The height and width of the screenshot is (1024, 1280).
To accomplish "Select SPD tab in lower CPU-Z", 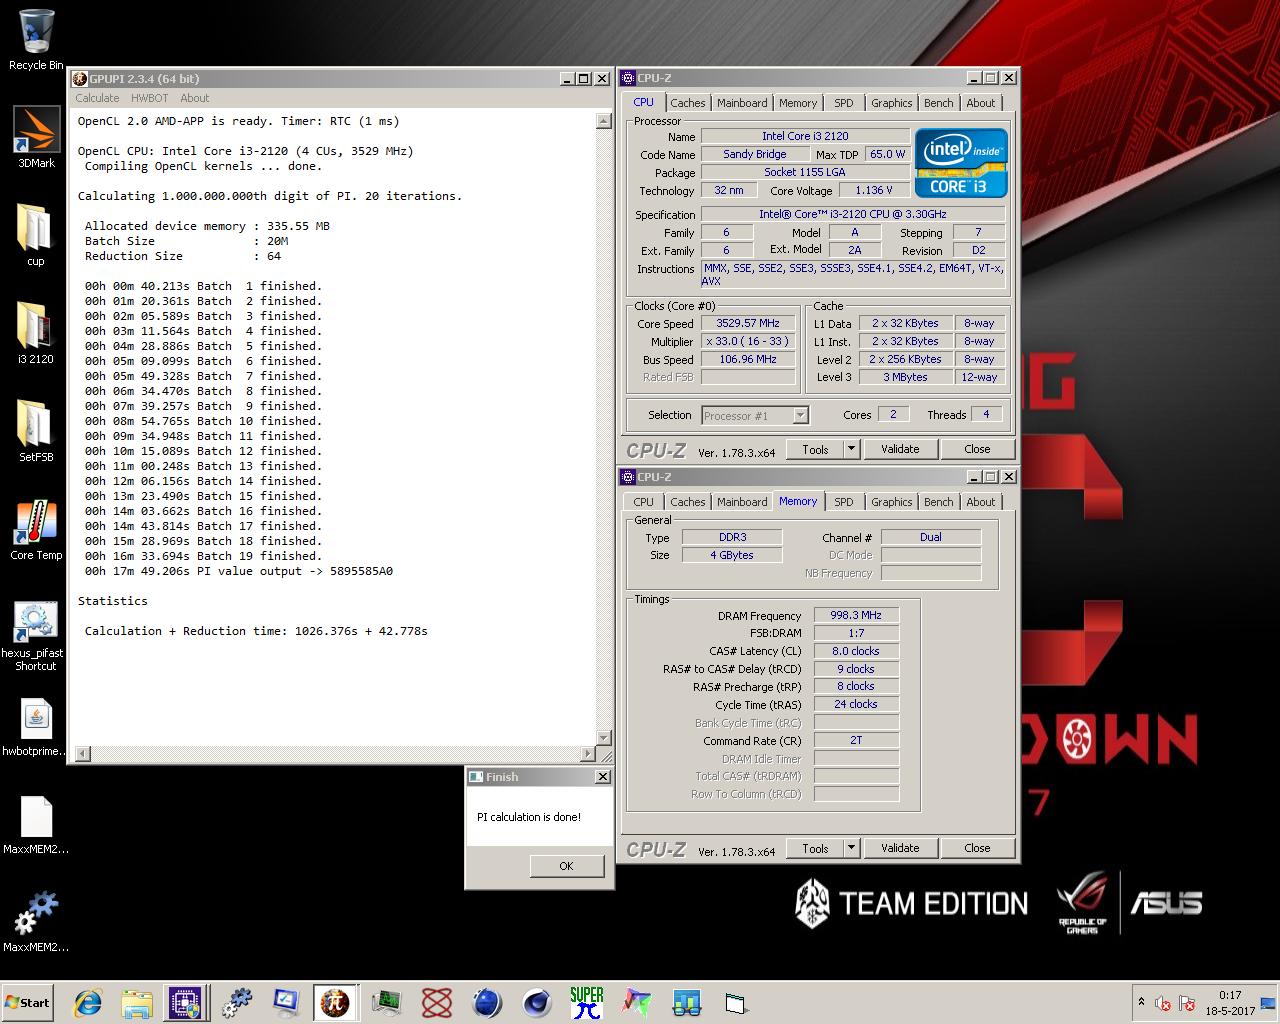I will 844,502.
